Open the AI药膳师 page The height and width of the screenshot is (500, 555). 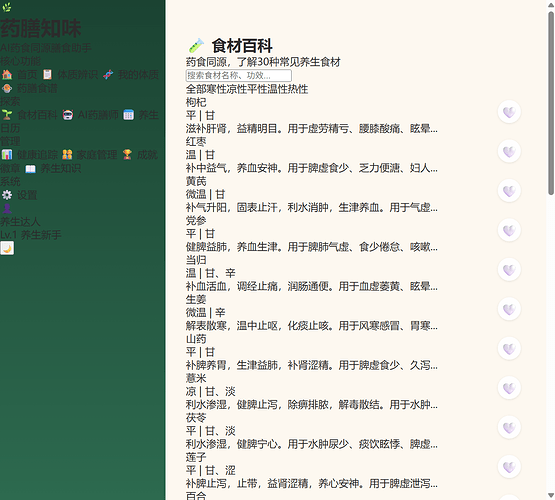[90, 115]
